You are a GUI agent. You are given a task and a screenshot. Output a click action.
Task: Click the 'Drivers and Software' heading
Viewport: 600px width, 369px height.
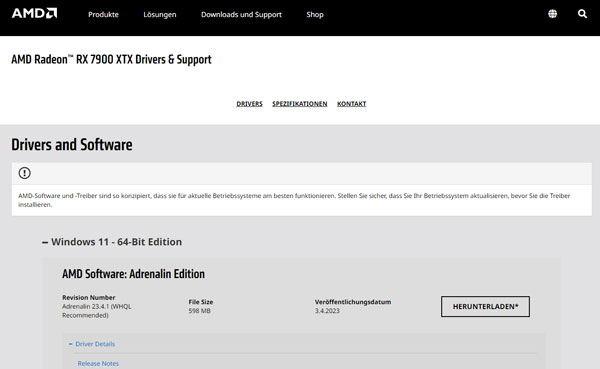coord(72,145)
